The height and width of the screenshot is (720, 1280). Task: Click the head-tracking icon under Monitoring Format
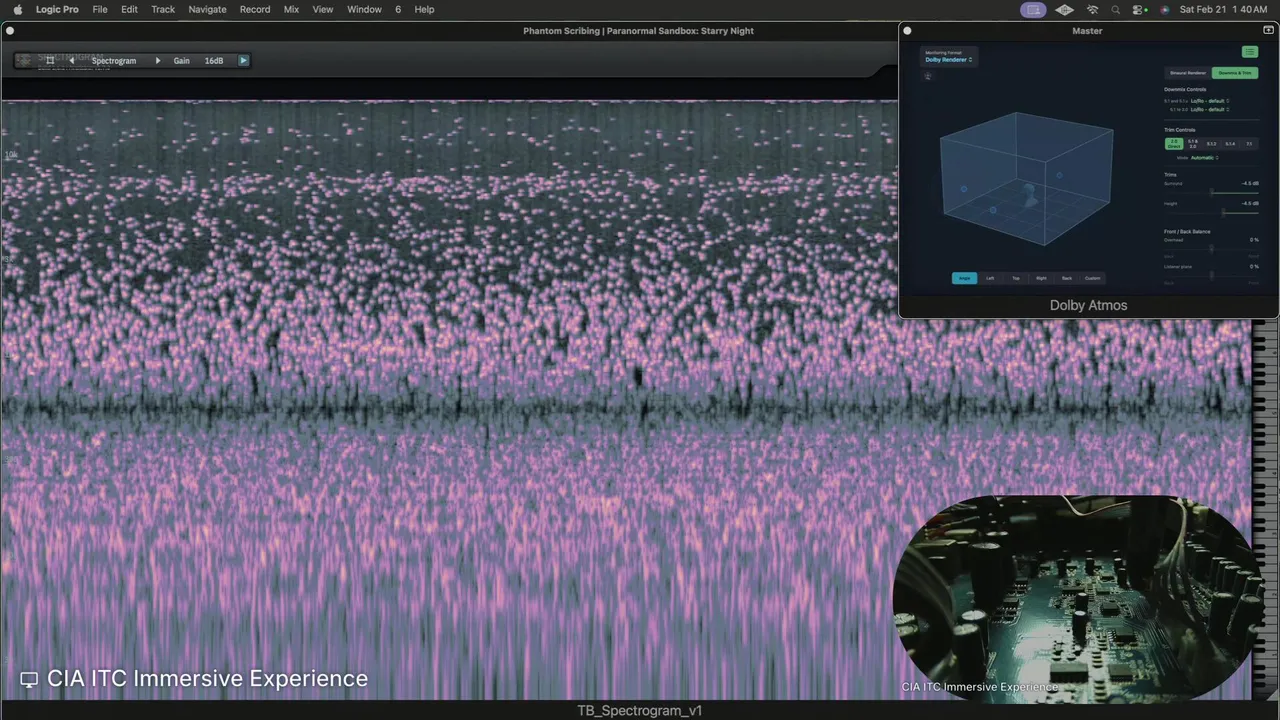click(x=928, y=75)
